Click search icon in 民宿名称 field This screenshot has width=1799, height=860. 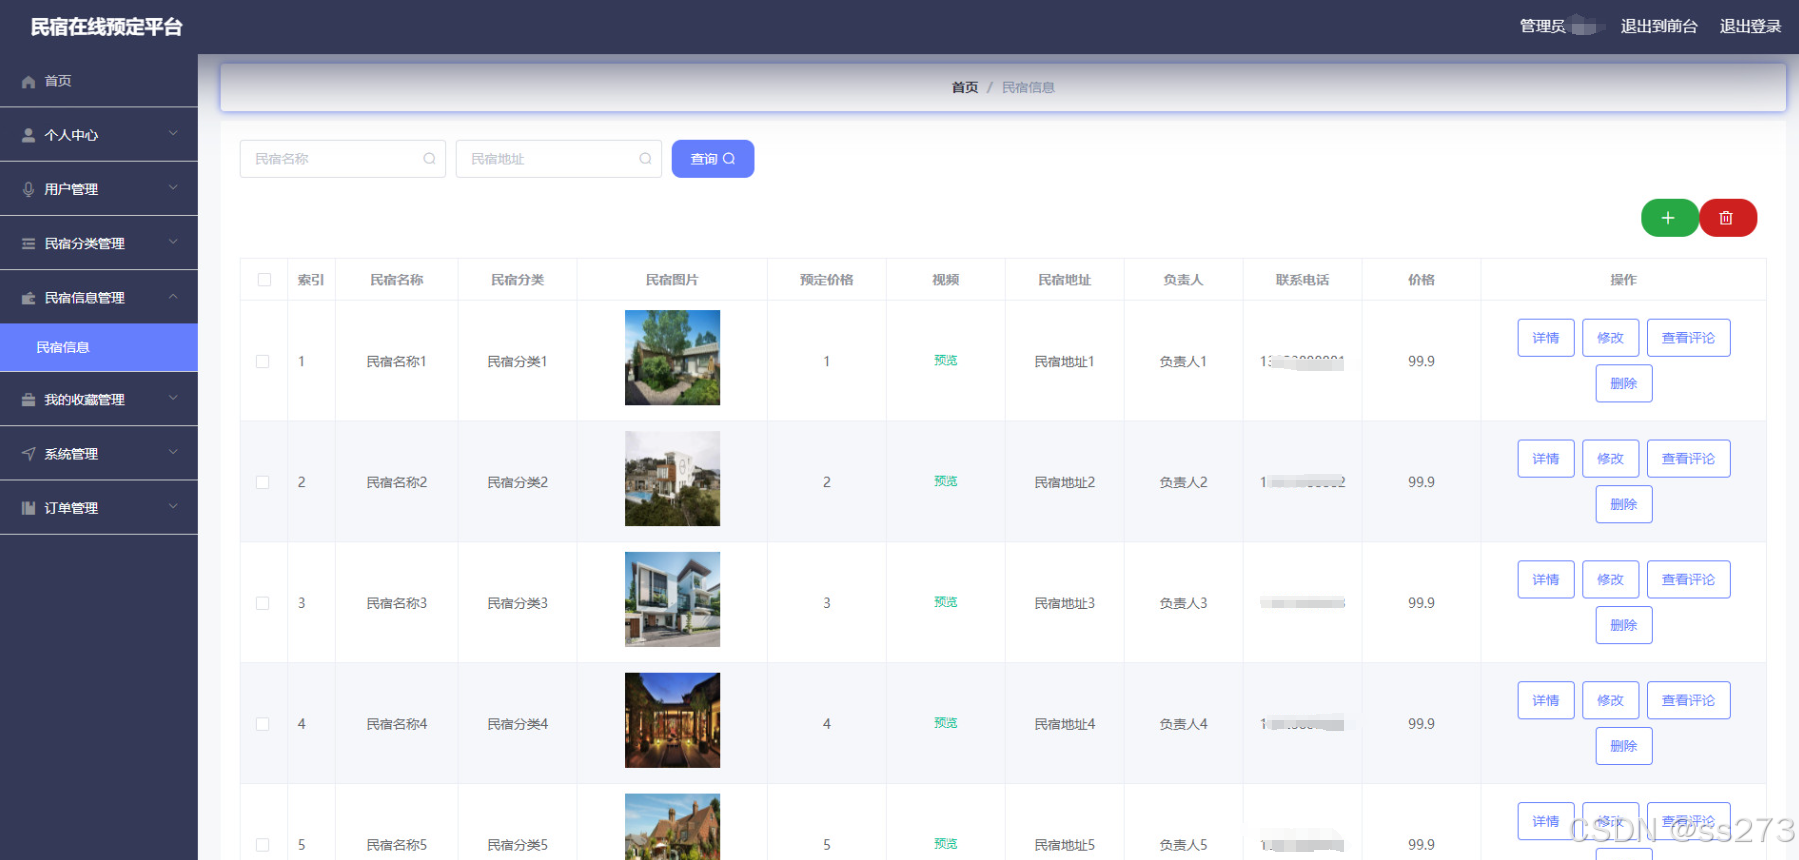(429, 159)
